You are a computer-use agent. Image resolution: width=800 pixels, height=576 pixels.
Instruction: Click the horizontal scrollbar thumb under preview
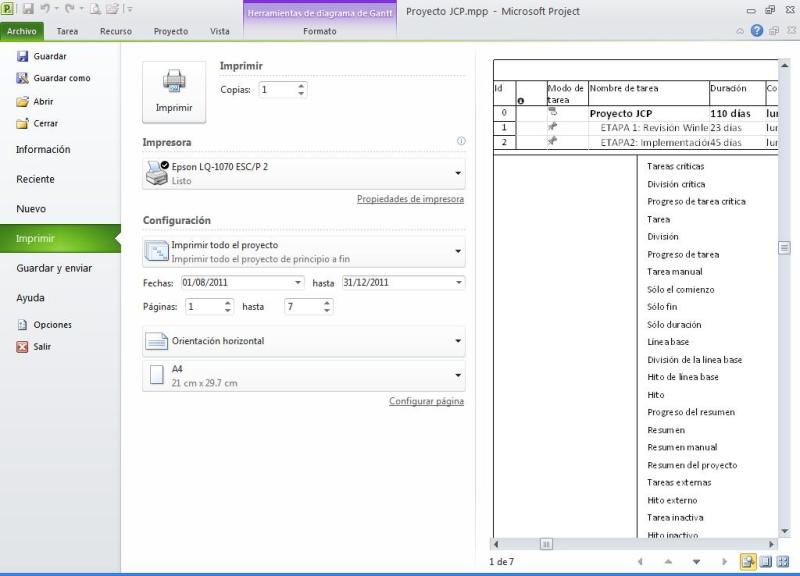[546, 544]
